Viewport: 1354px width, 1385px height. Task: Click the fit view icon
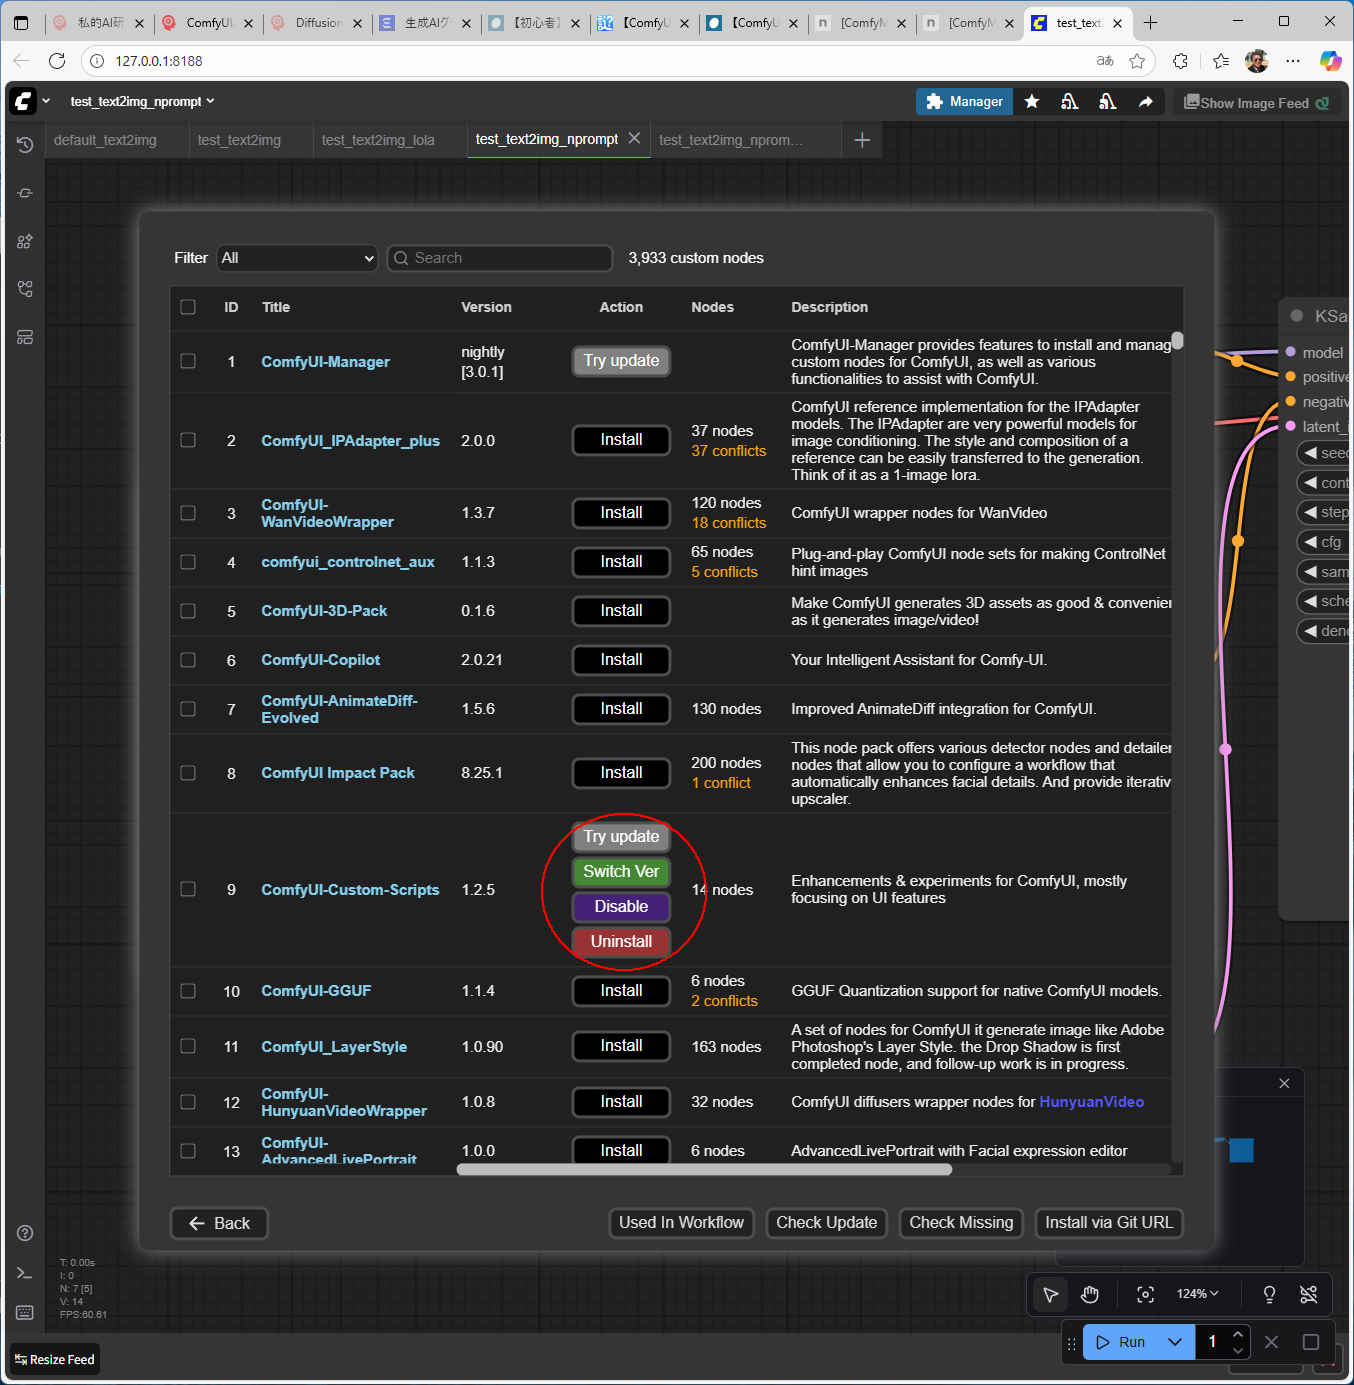tap(1145, 1295)
